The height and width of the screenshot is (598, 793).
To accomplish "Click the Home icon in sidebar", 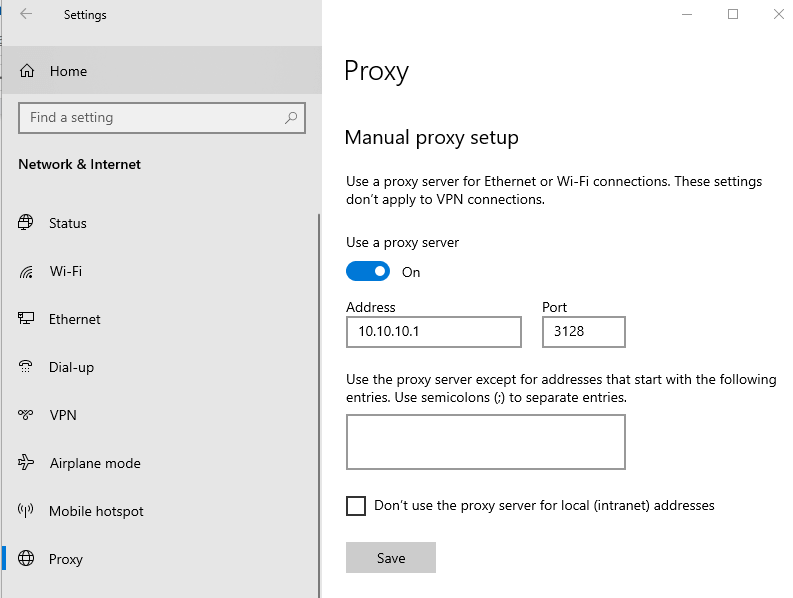I will (x=27, y=71).
